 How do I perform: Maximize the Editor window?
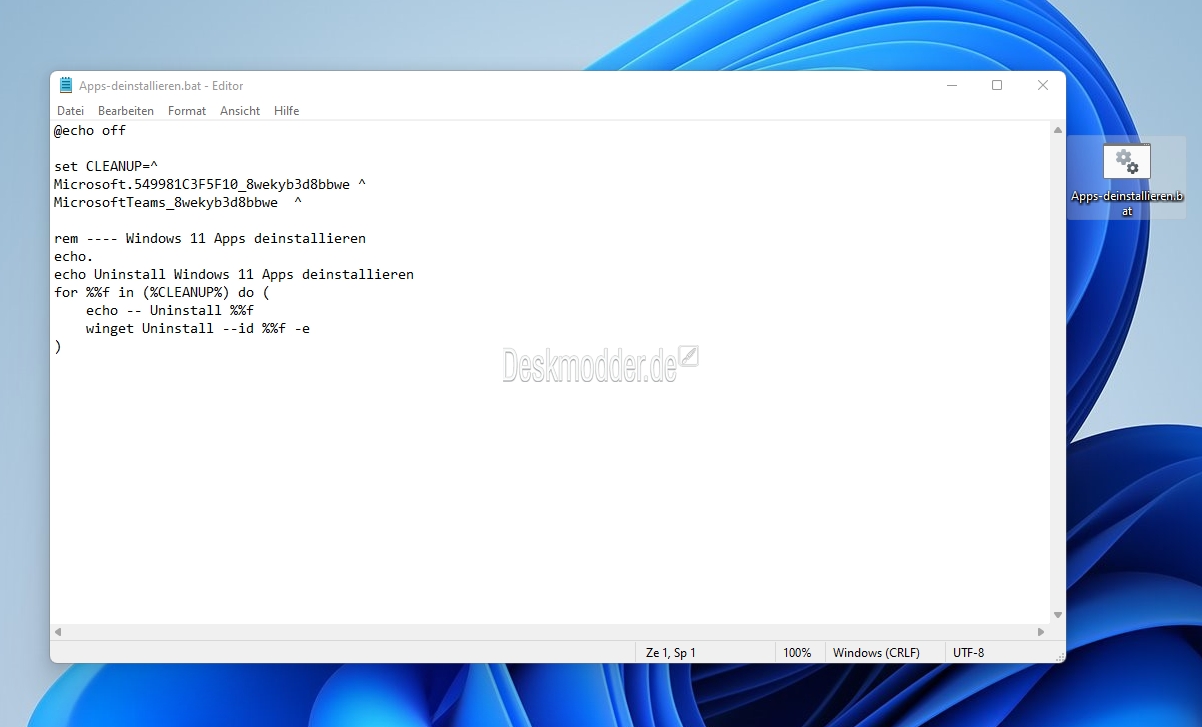point(997,86)
